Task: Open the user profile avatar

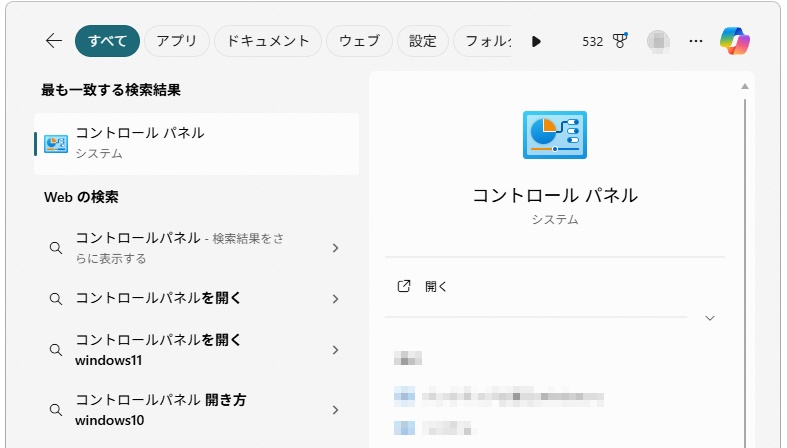Action: (658, 41)
